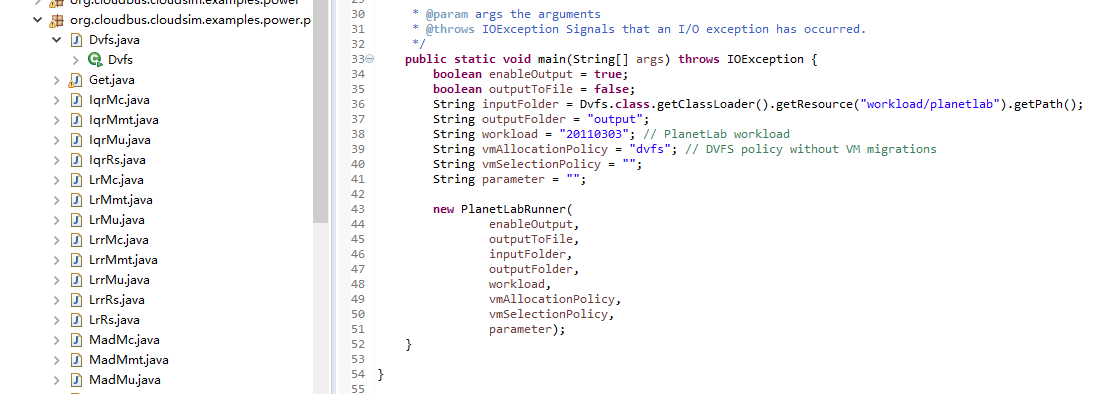Screen dimensions: 1104x394
Task: Click the IqrMmt.java file icon
Action: tap(77, 120)
